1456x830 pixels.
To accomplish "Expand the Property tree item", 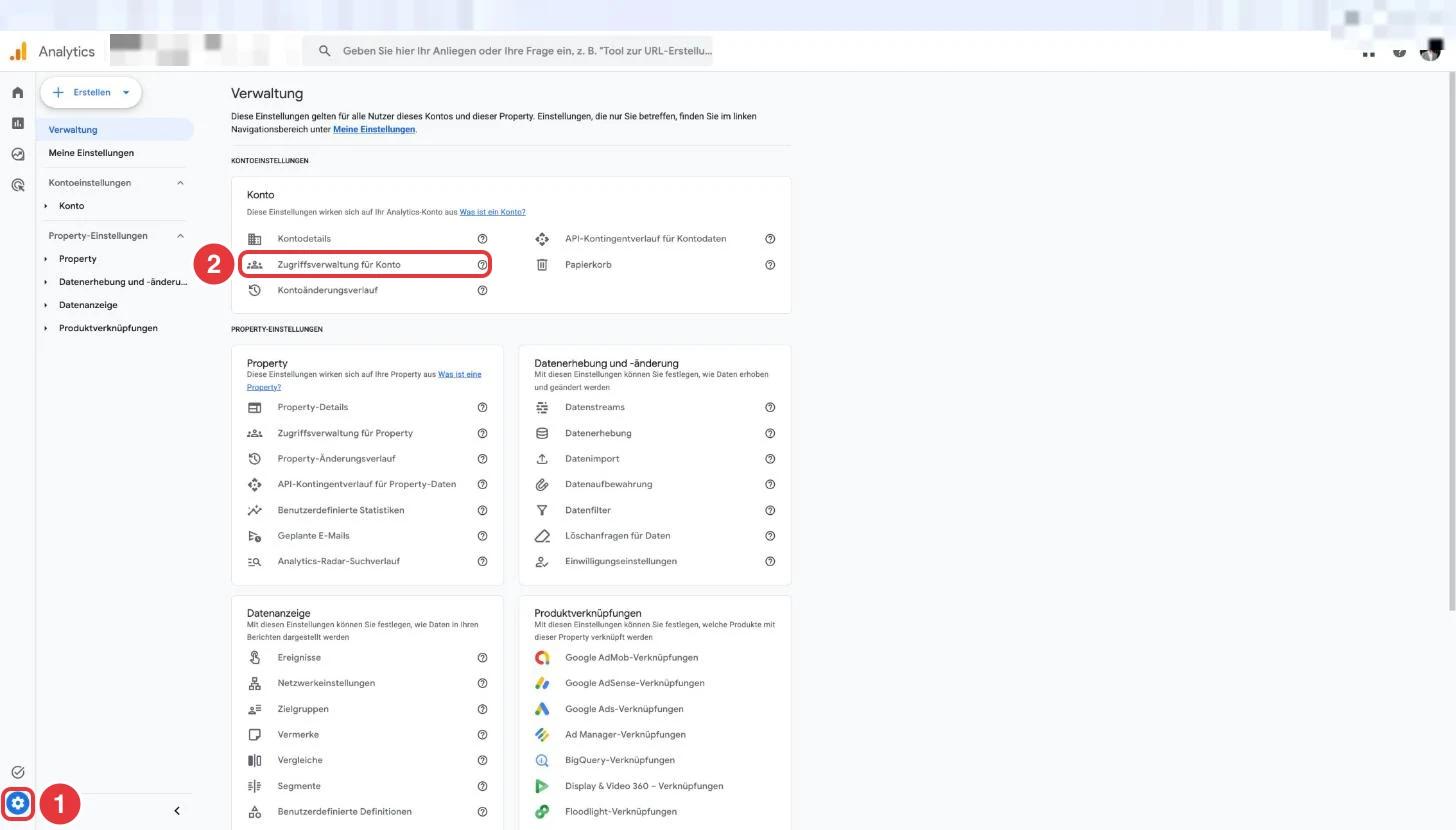I will pos(46,259).
